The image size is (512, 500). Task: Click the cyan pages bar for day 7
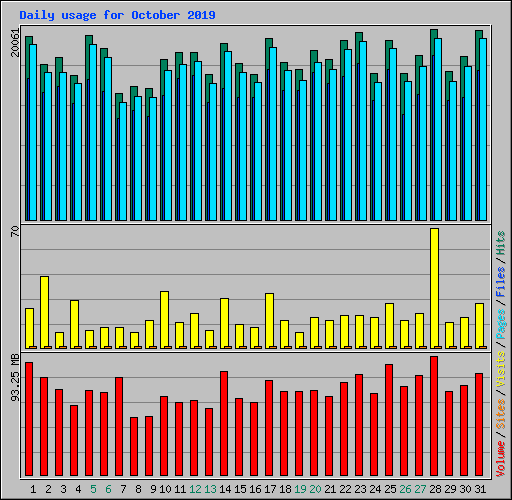[x=123, y=161]
